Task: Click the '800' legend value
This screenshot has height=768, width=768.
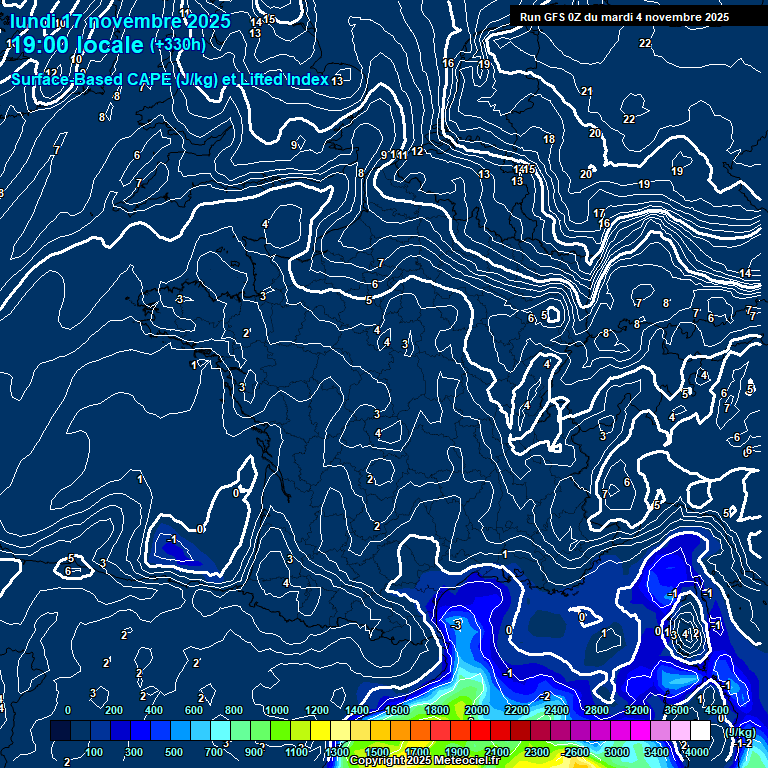Action: coord(234,710)
